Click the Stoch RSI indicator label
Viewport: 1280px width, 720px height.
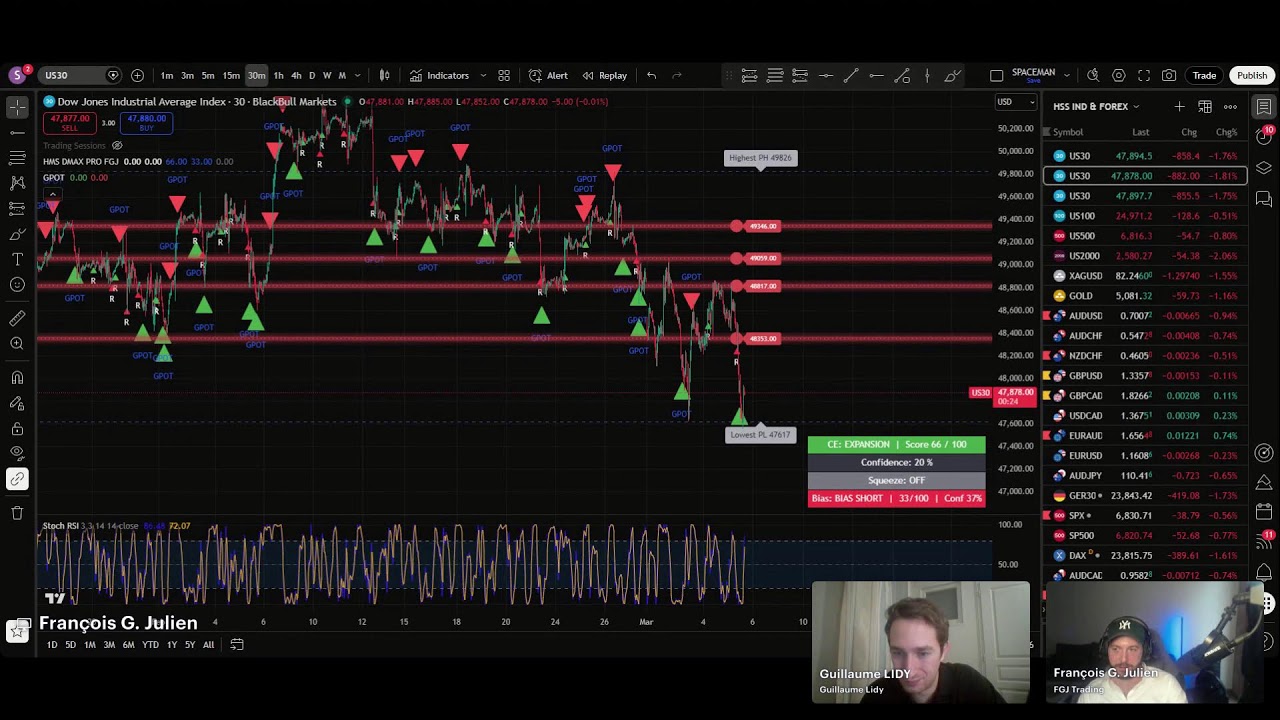pos(60,526)
